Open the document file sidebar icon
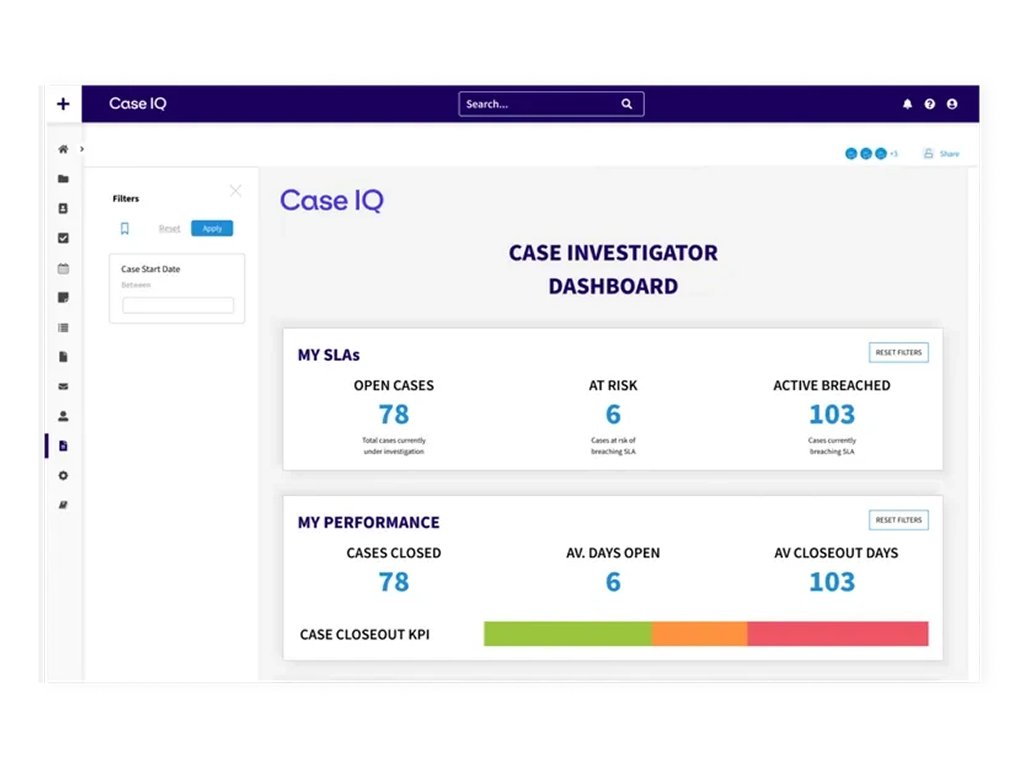This screenshot has width=1024, height=768. 63,357
